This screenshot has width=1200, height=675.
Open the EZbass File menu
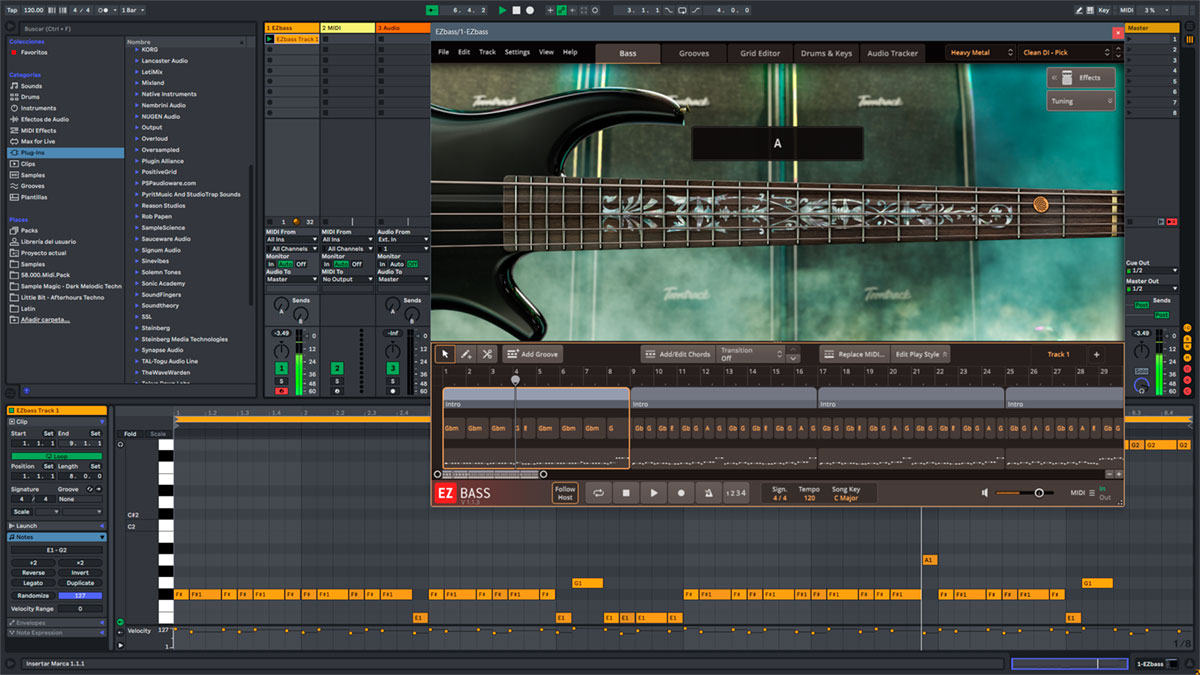(443, 52)
